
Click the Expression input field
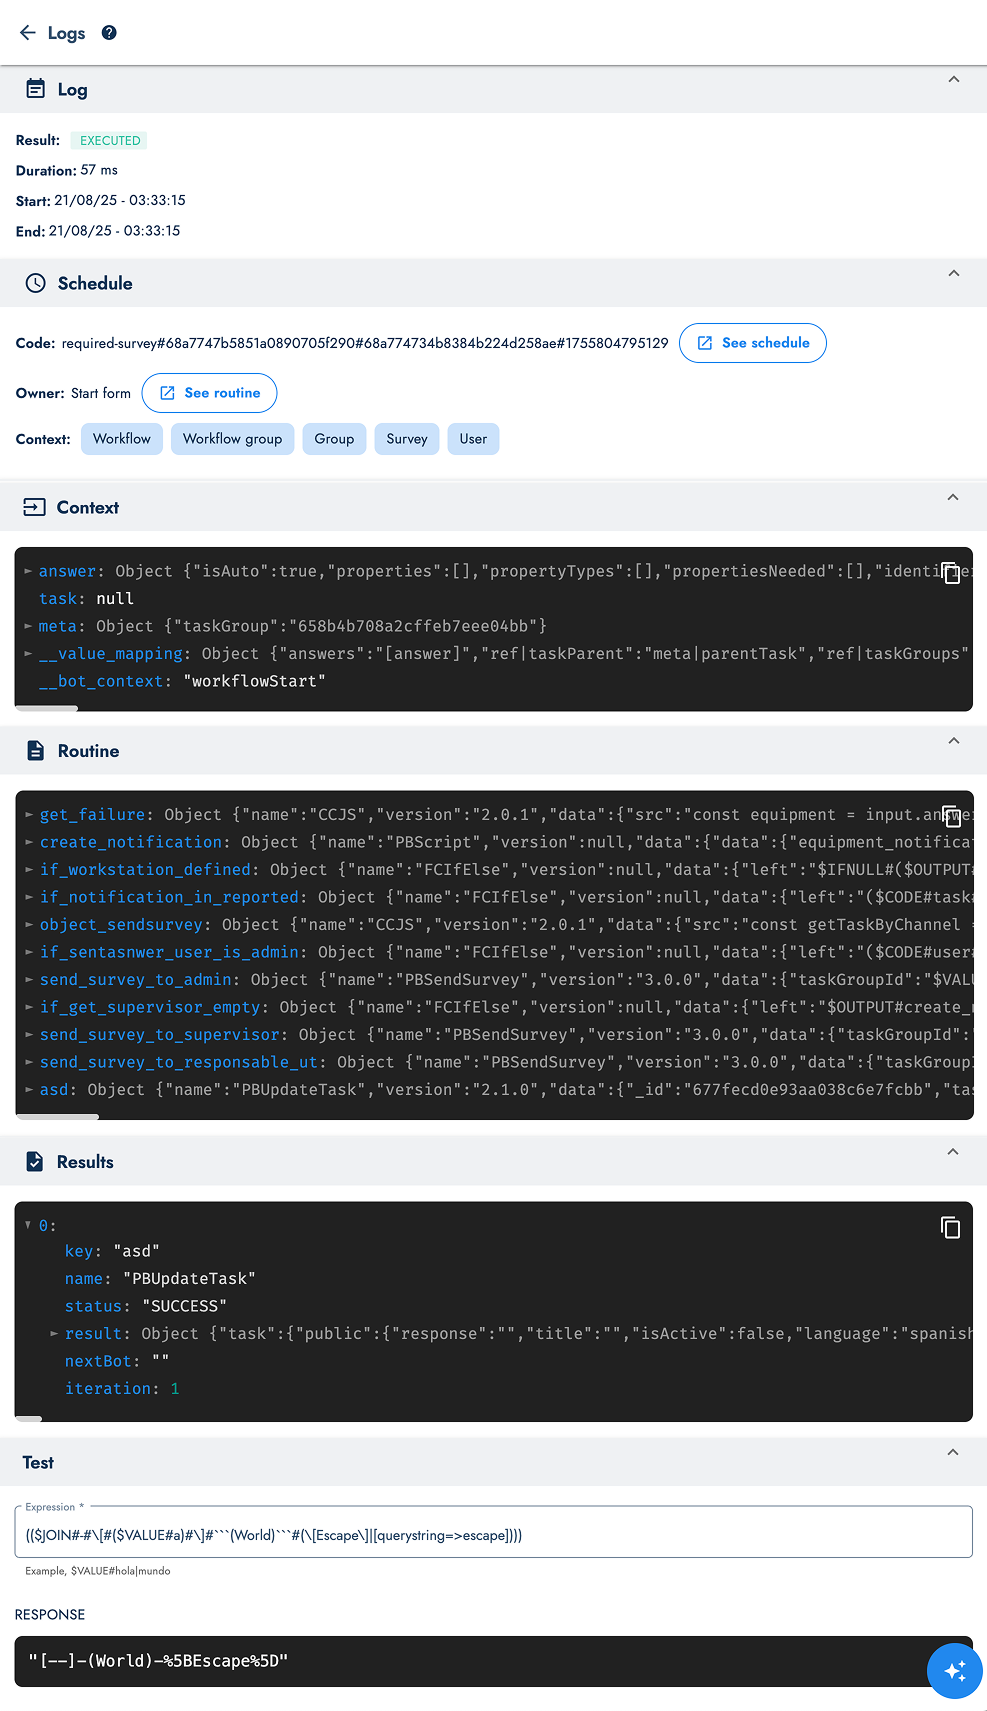point(493,1534)
